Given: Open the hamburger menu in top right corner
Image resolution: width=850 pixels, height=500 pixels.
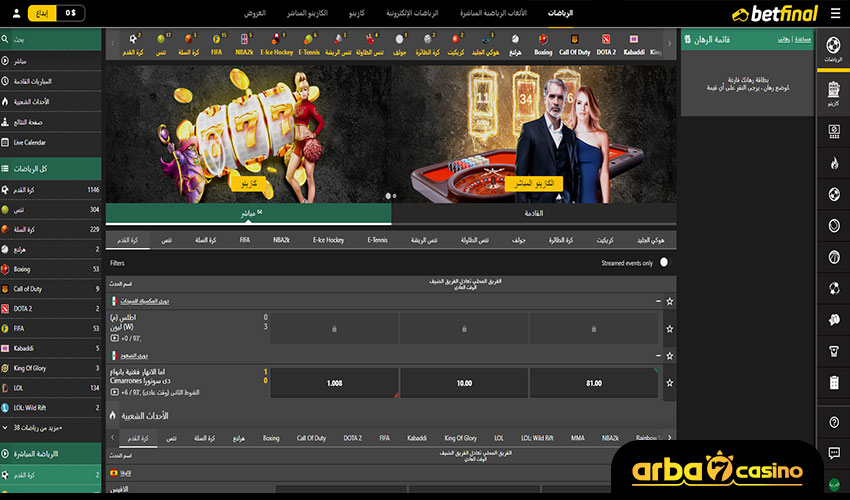Looking at the screenshot, I should [835, 13].
